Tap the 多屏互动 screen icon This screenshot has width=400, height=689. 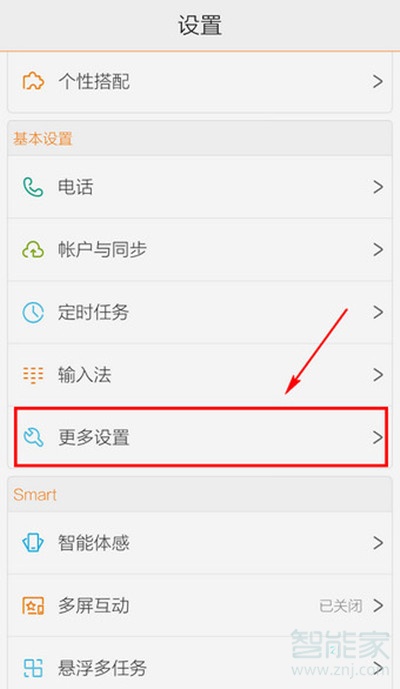[33, 606]
